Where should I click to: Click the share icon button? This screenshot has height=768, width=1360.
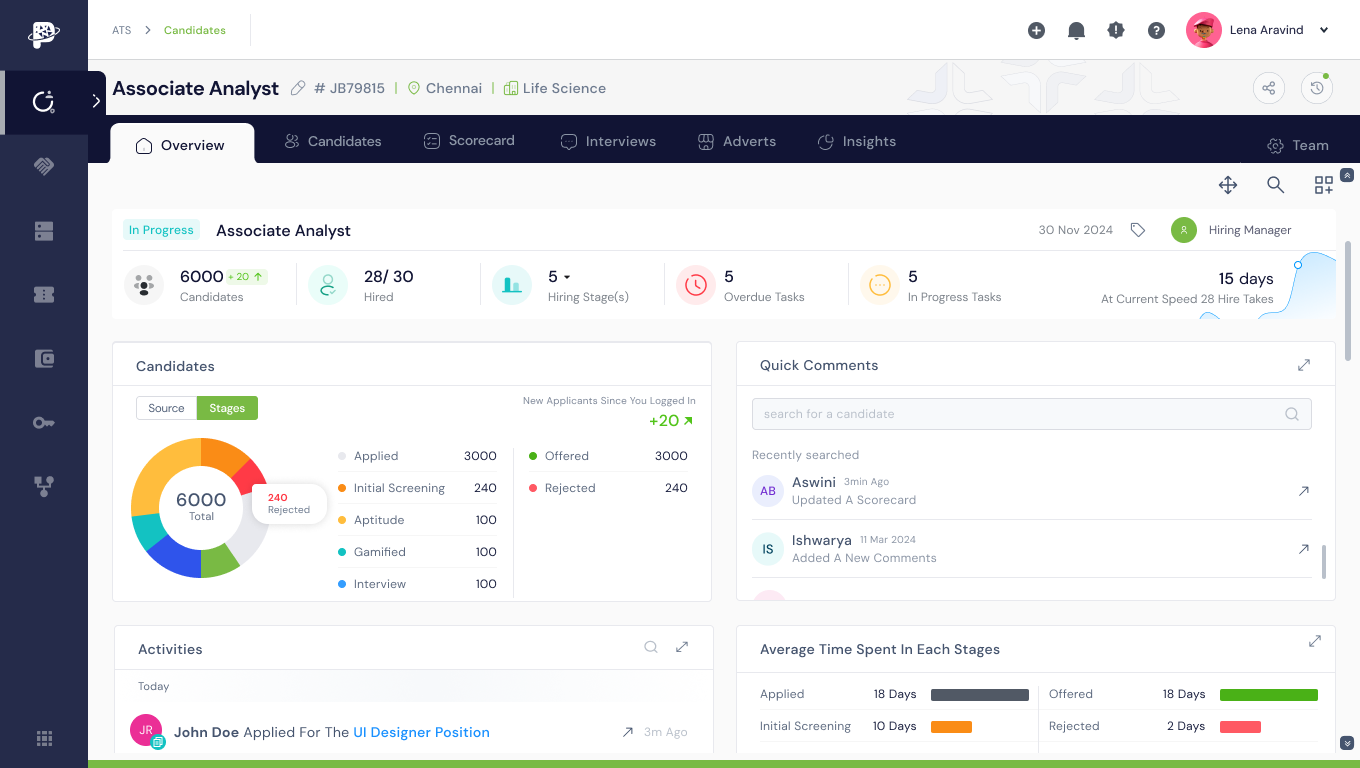click(x=1269, y=88)
